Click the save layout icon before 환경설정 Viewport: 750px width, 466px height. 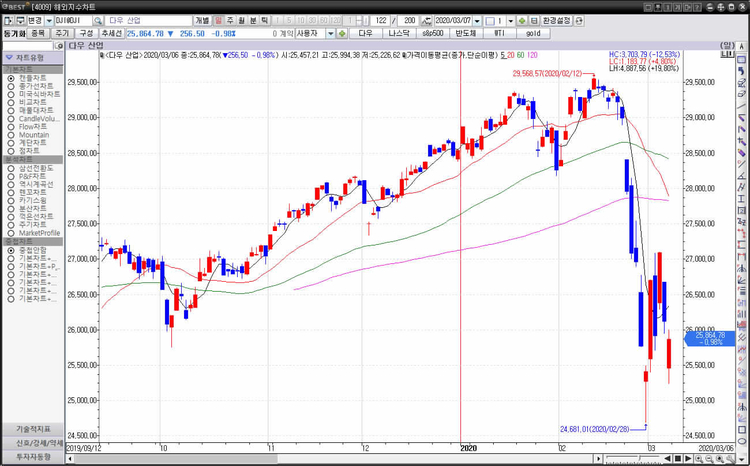(x=534, y=21)
